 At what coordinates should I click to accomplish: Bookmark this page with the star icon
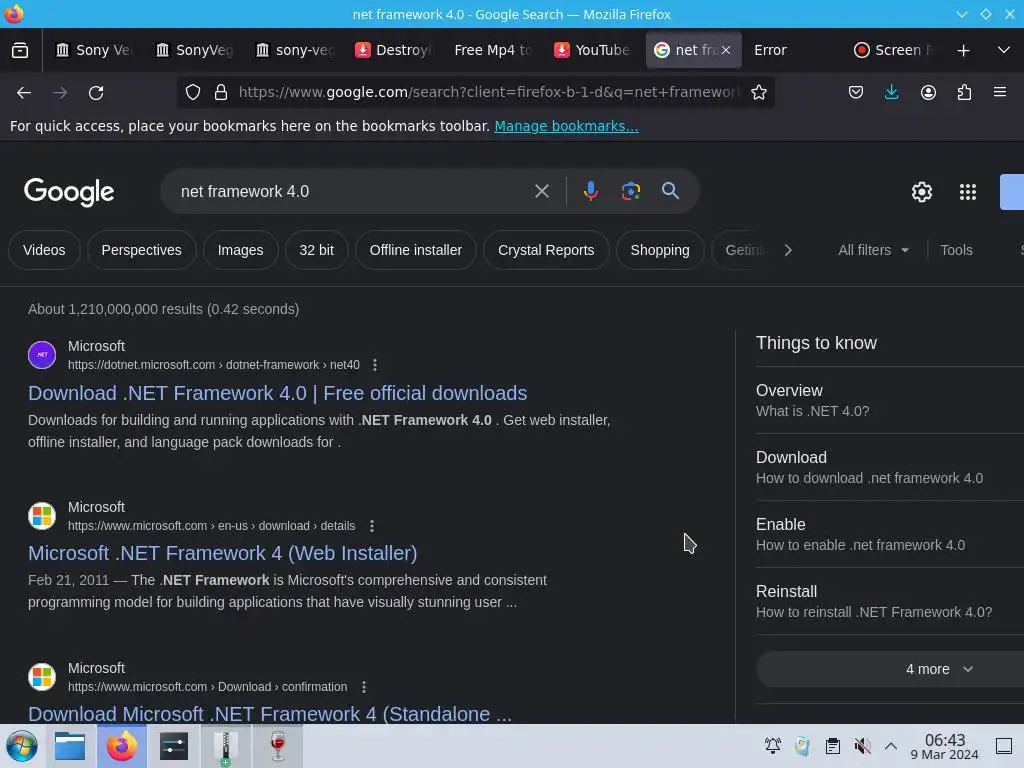click(758, 93)
